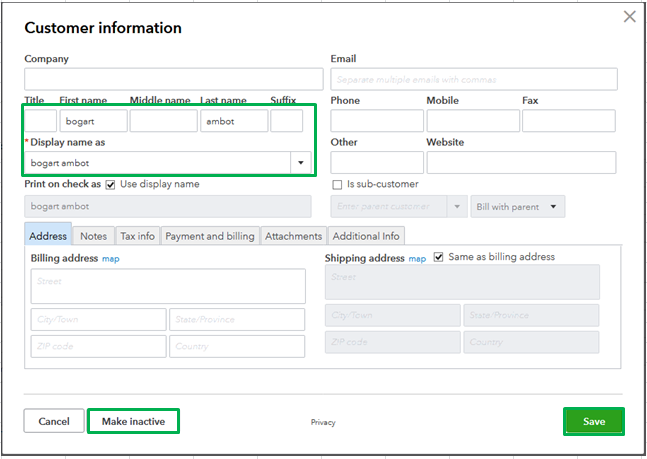Focus the Company name field
Image resolution: width=647 pixels, height=459 pixels.
(x=174, y=79)
